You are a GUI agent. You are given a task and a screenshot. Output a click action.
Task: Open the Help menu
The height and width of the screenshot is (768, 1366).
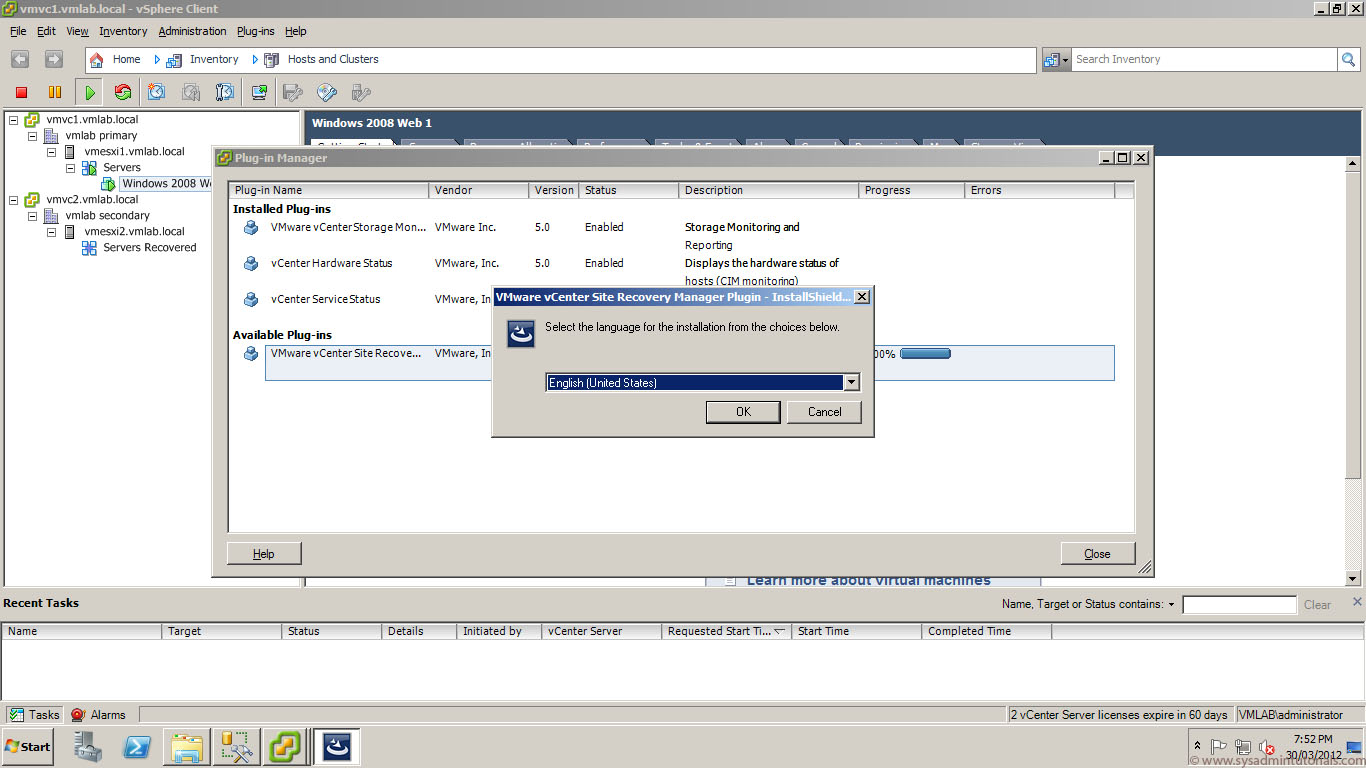point(296,31)
